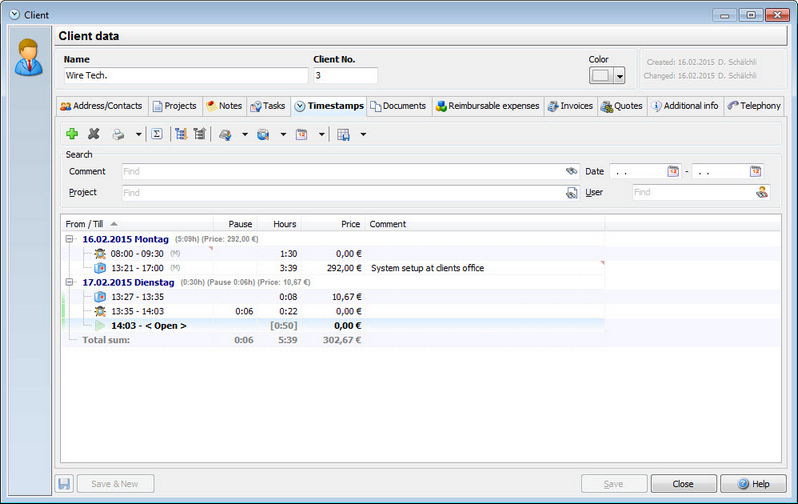Open print options dropdown arrow
The image size is (798, 504).
pos(138,134)
